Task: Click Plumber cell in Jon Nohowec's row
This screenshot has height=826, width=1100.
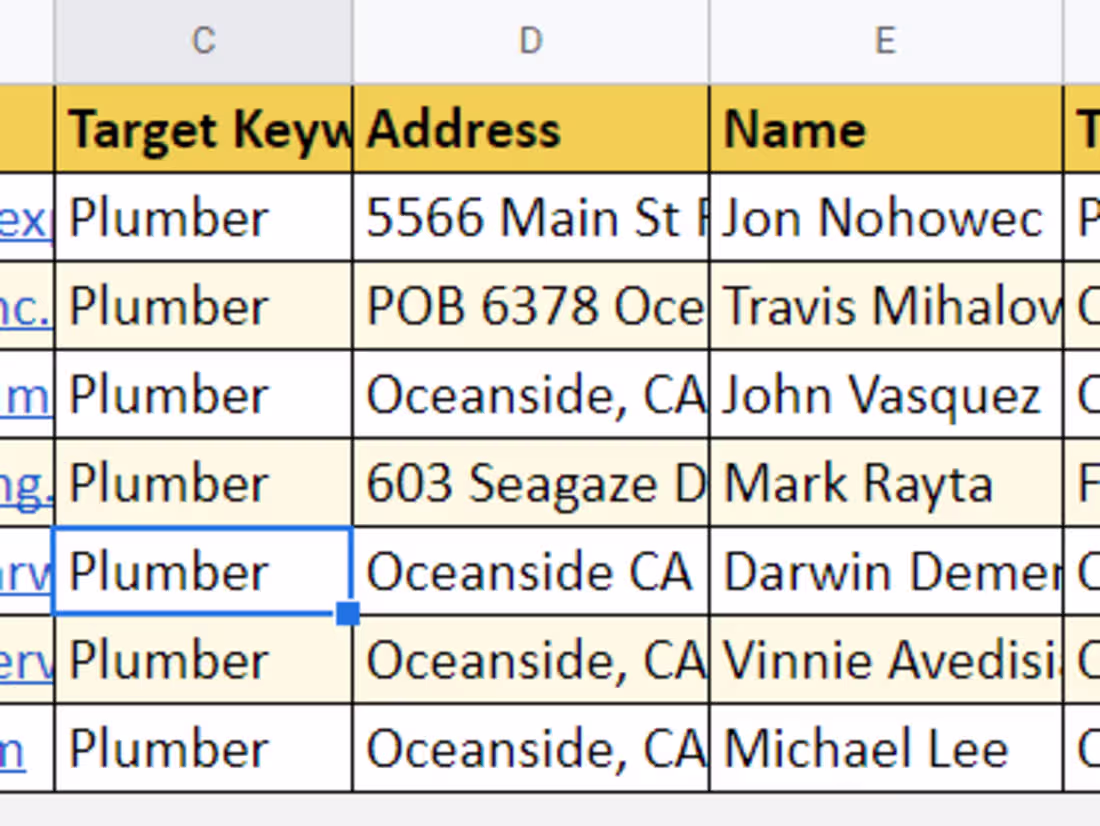Action: click(204, 218)
